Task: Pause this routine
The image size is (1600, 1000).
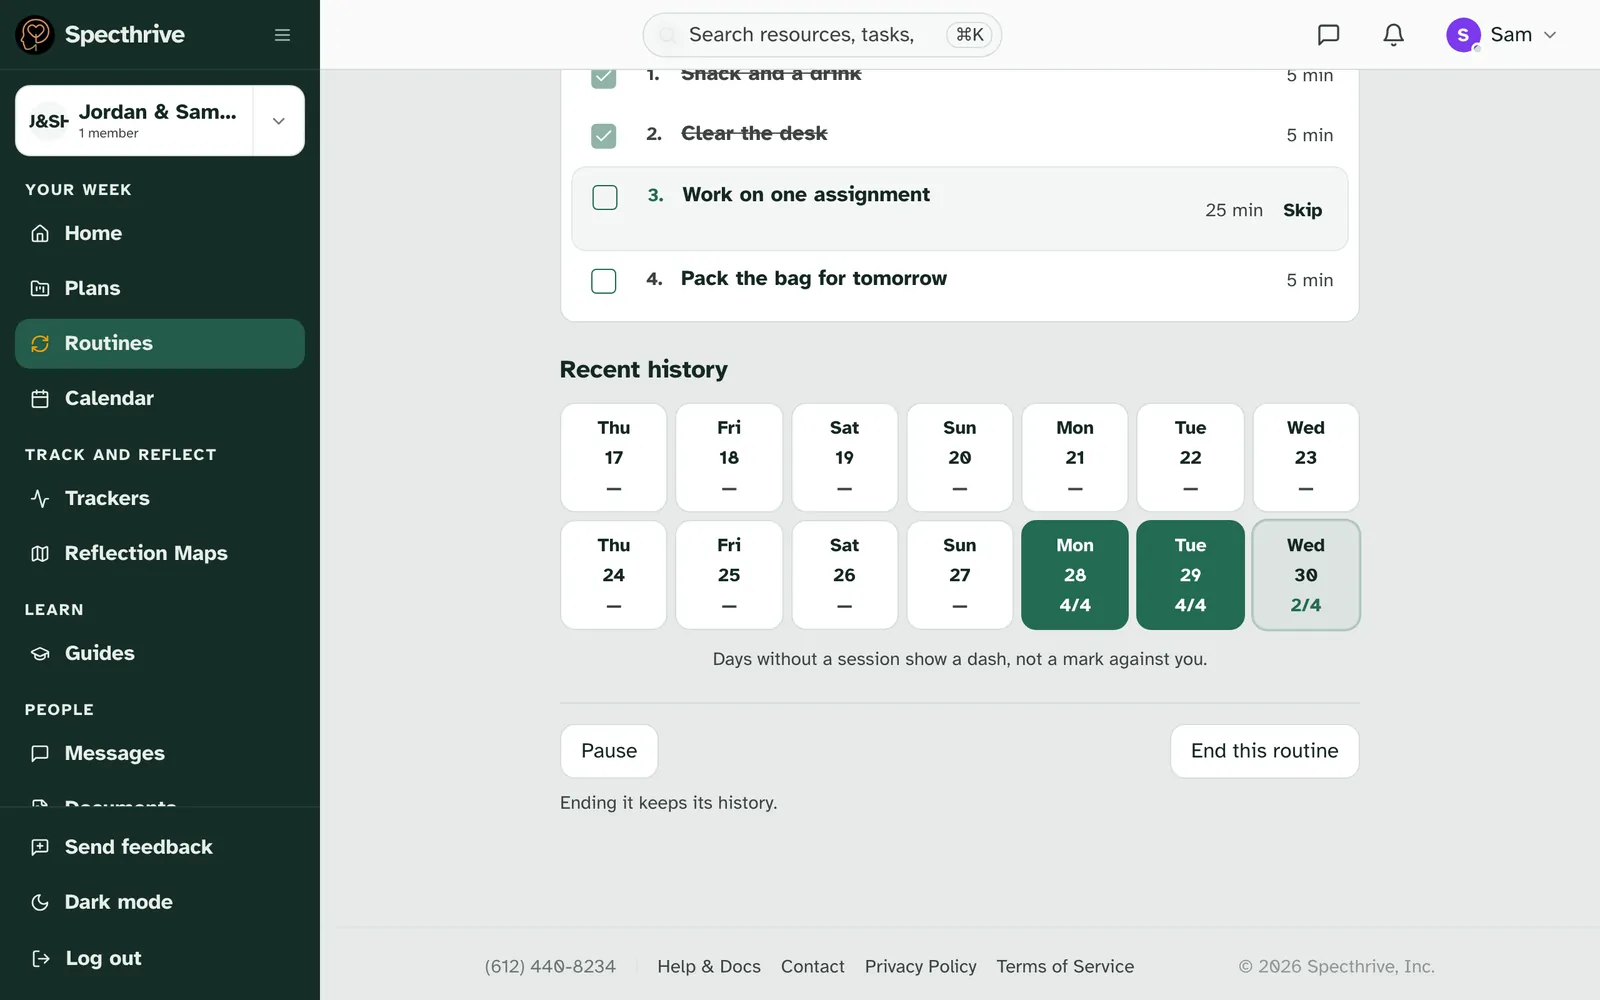Action: click(609, 751)
